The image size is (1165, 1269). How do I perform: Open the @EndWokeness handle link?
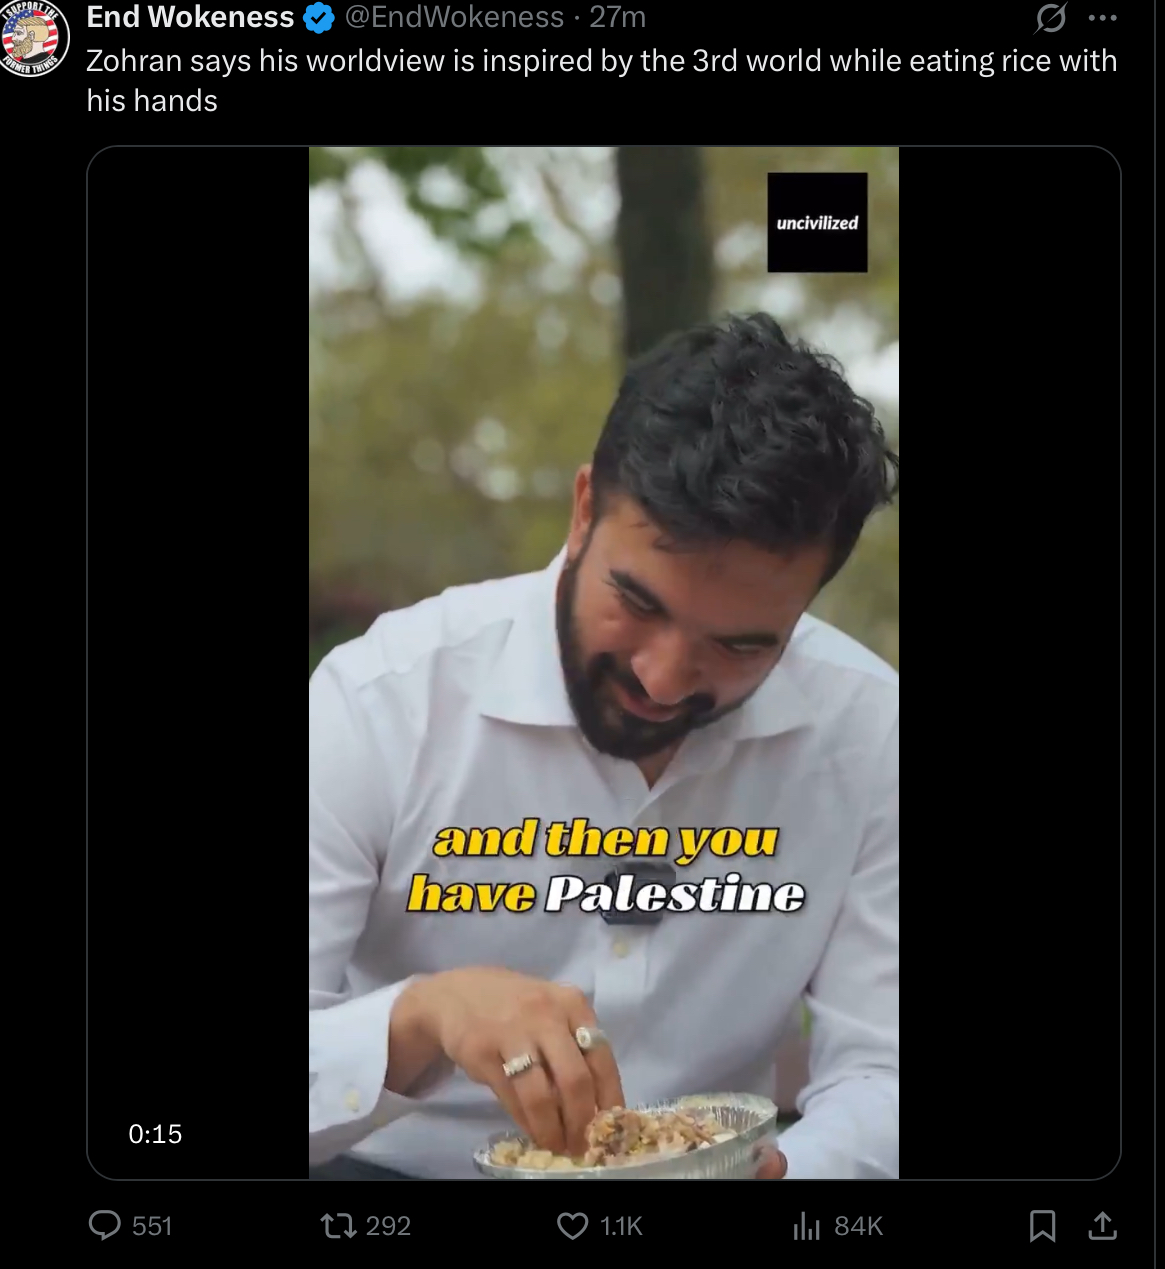[454, 17]
